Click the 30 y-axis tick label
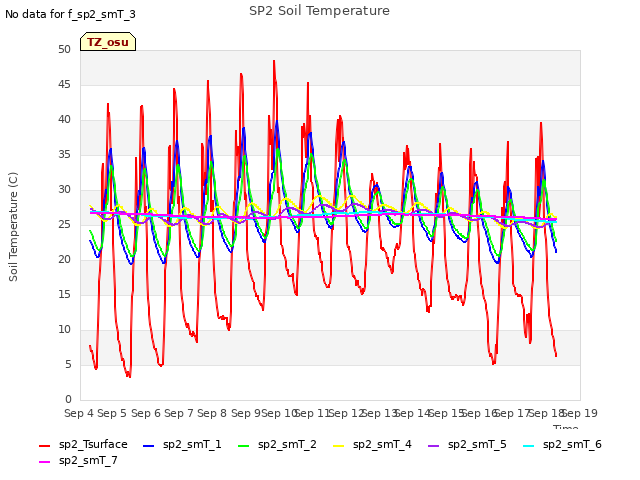 point(64,189)
